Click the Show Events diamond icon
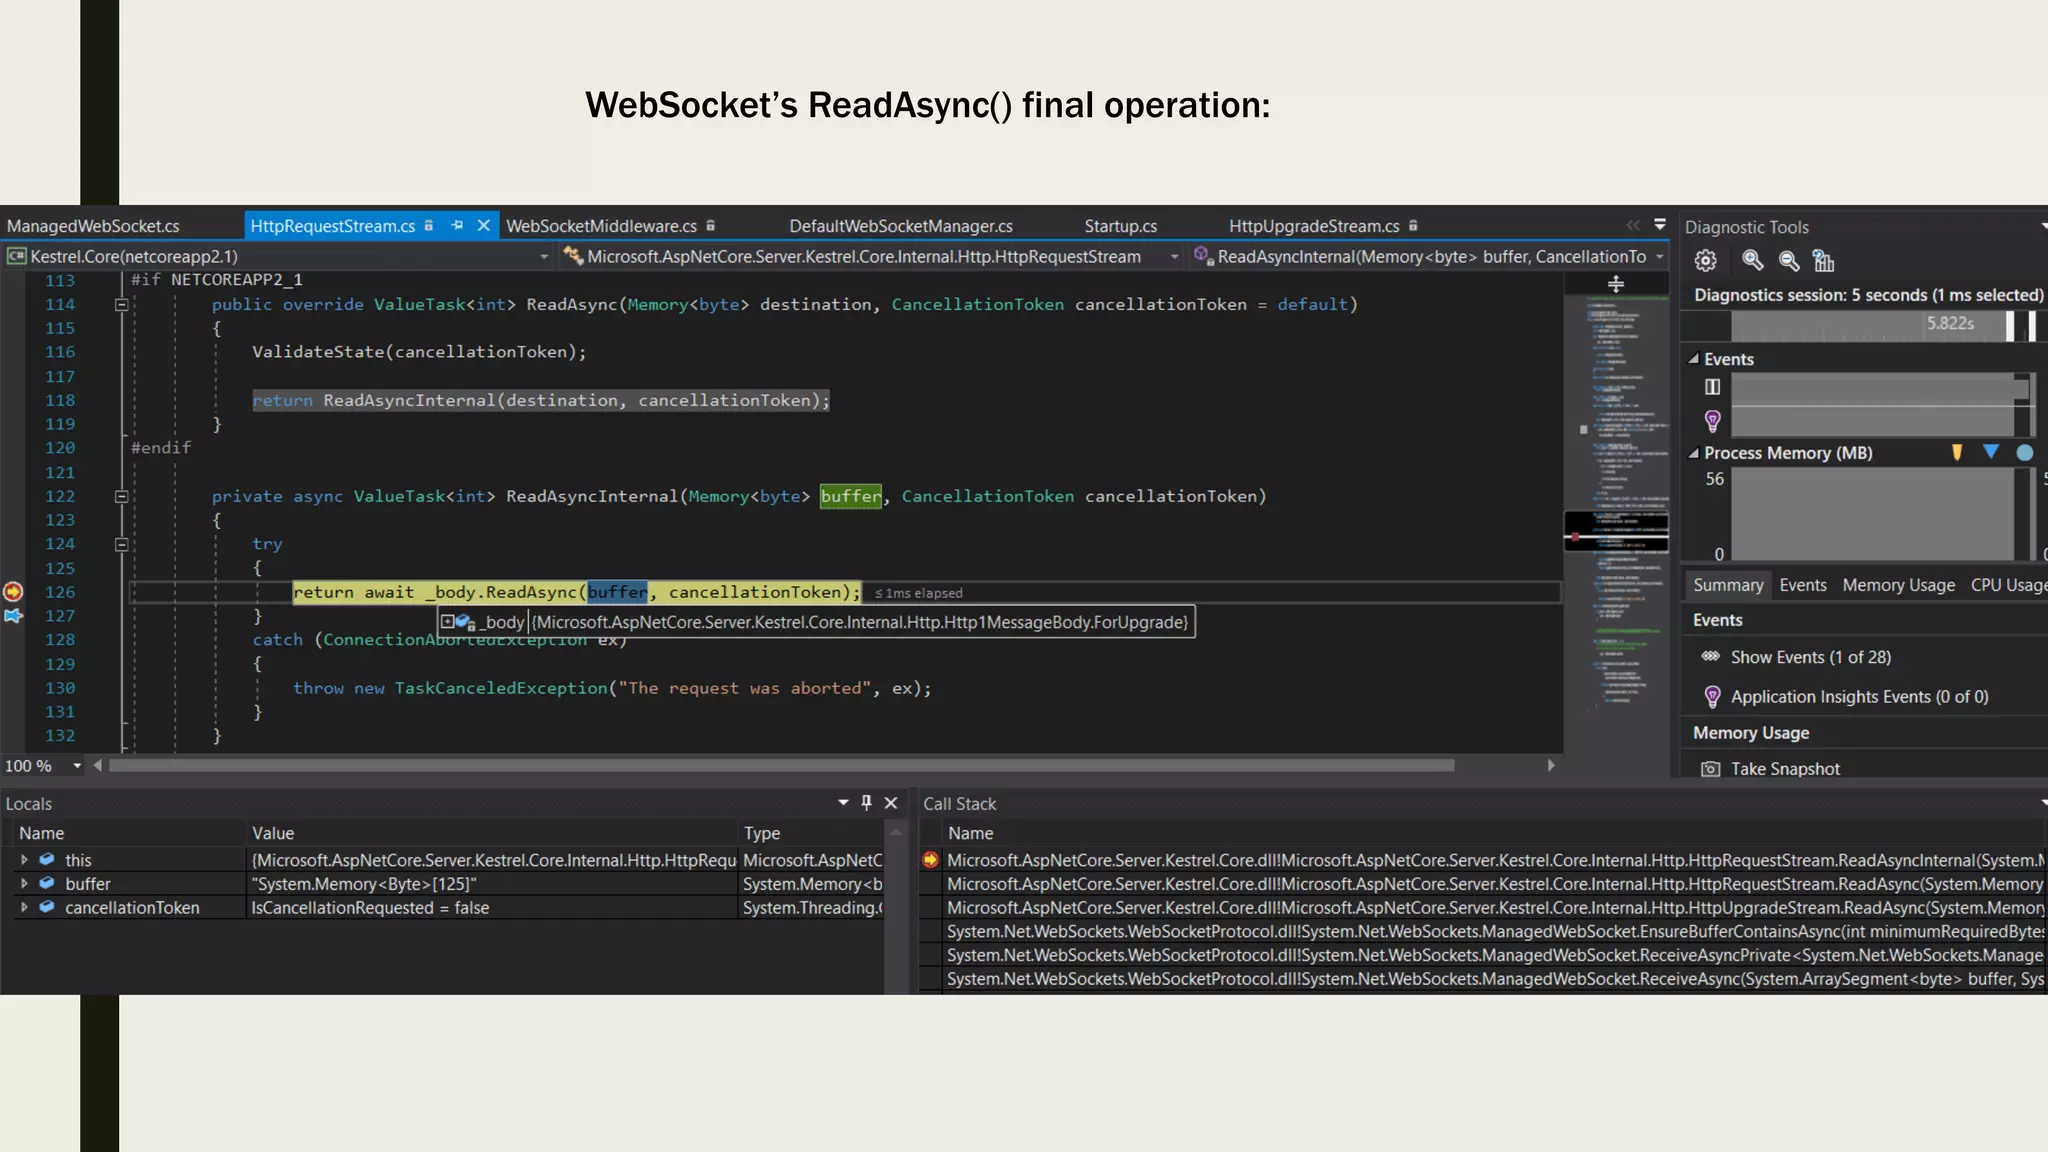 [x=1711, y=656]
